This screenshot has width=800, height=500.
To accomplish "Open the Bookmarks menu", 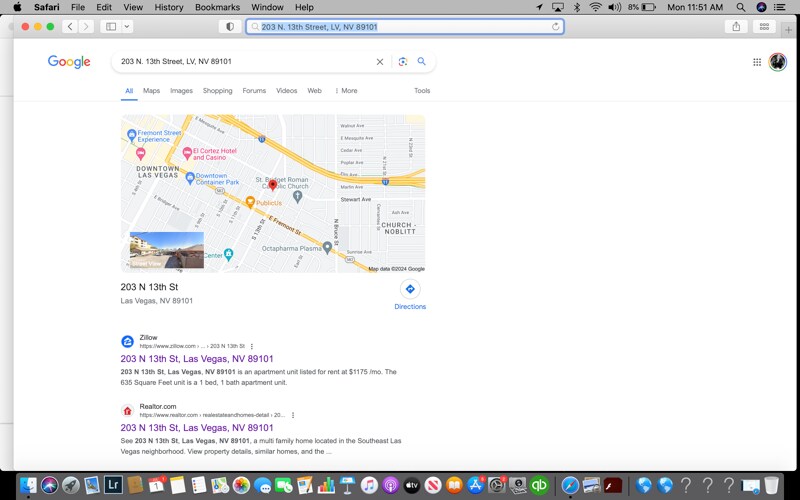I will click(217, 7).
